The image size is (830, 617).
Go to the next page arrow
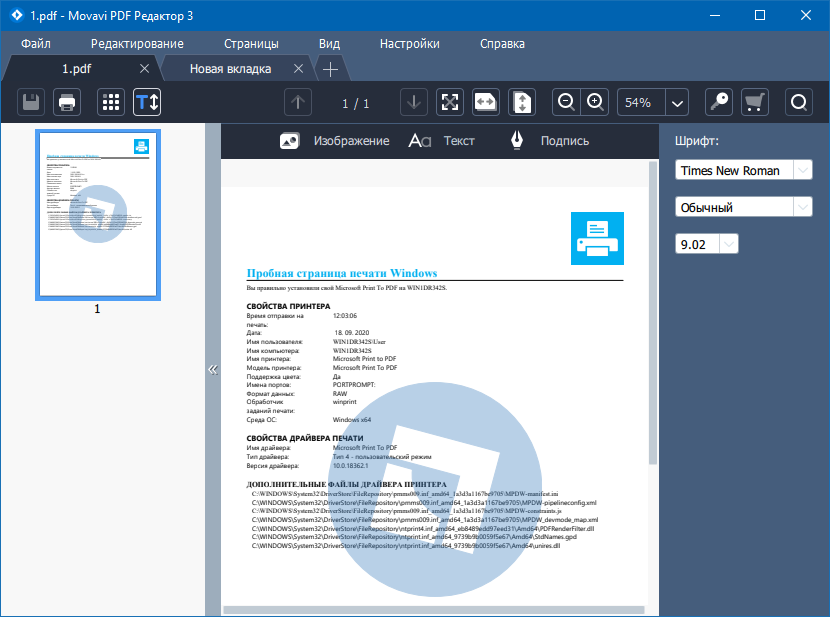(x=415, y=102)
